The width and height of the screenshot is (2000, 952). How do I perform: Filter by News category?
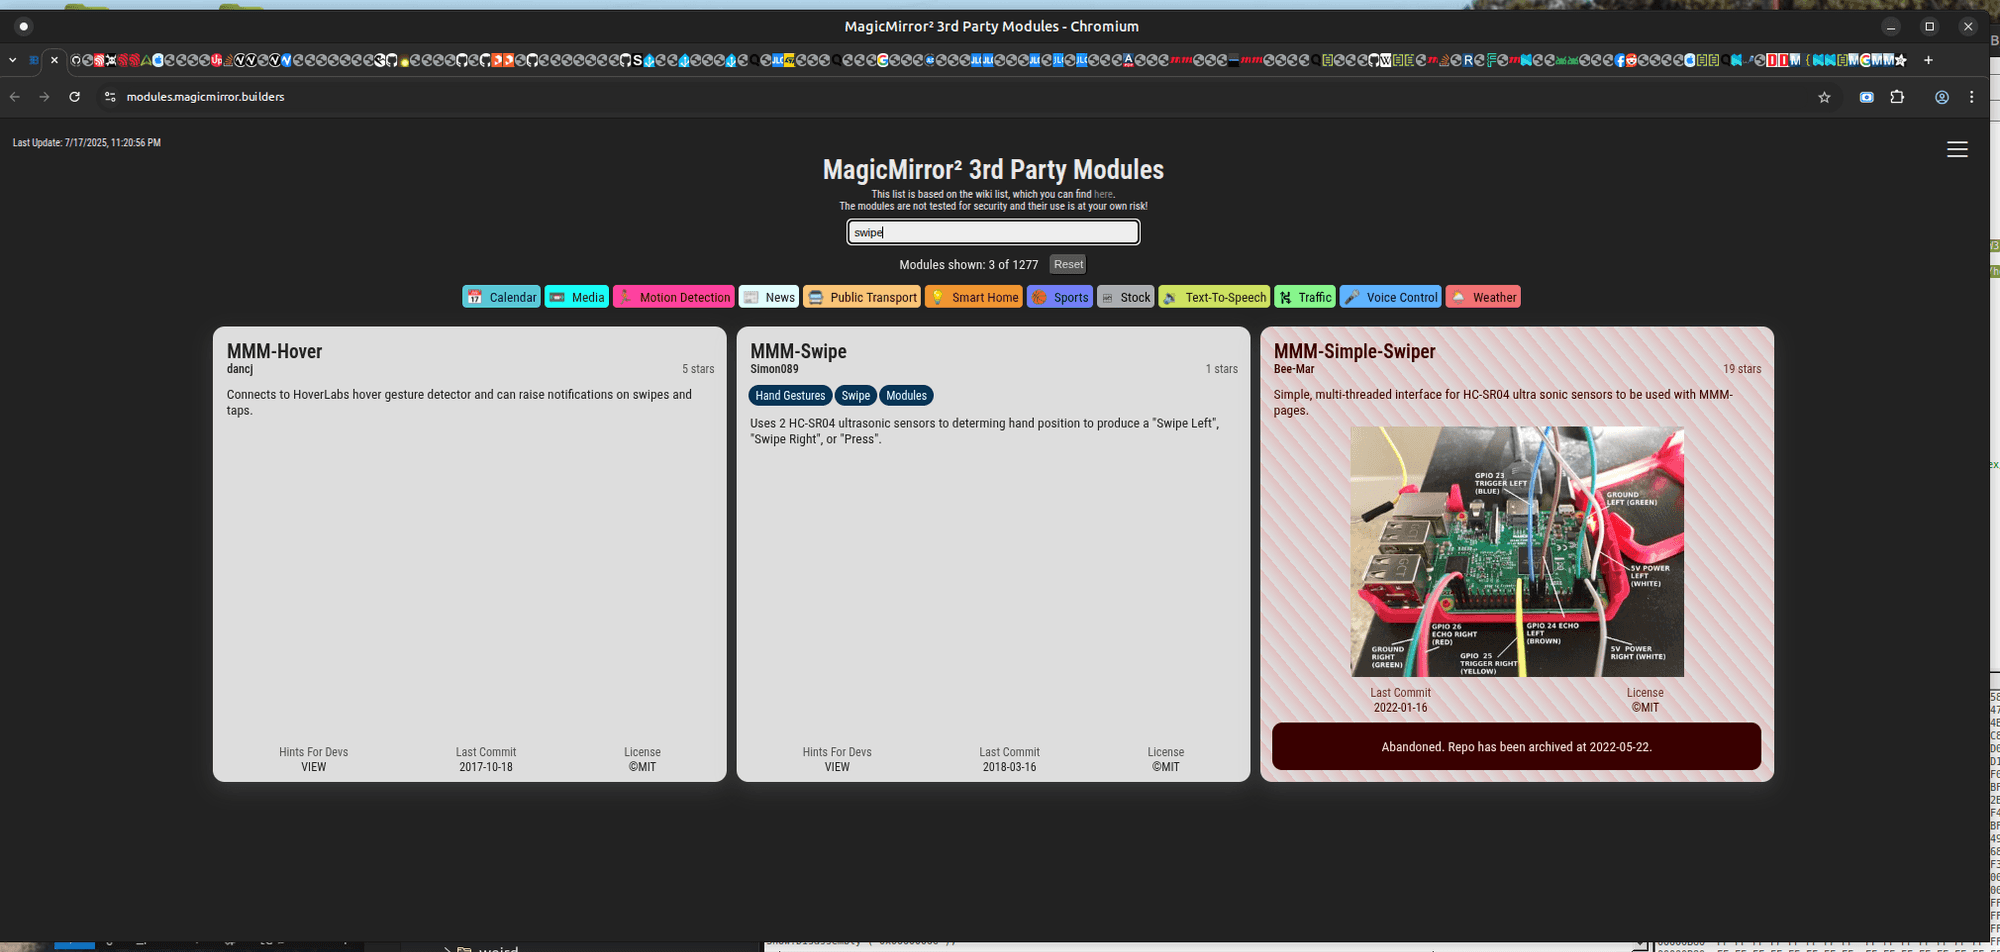click(768, 297)
